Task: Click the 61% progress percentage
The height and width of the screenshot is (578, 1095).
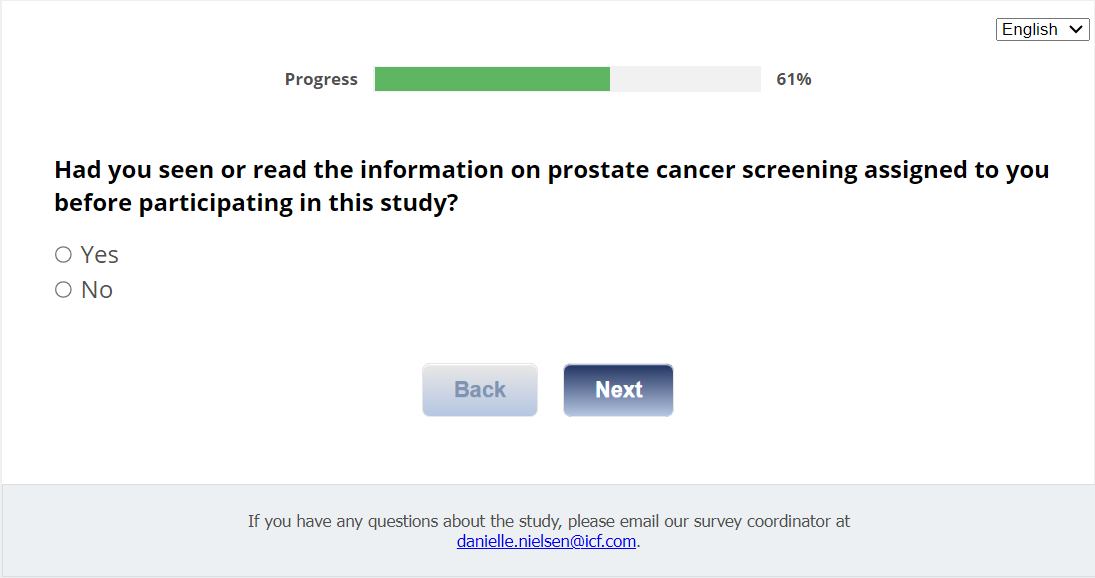Action: pos(794,80)
